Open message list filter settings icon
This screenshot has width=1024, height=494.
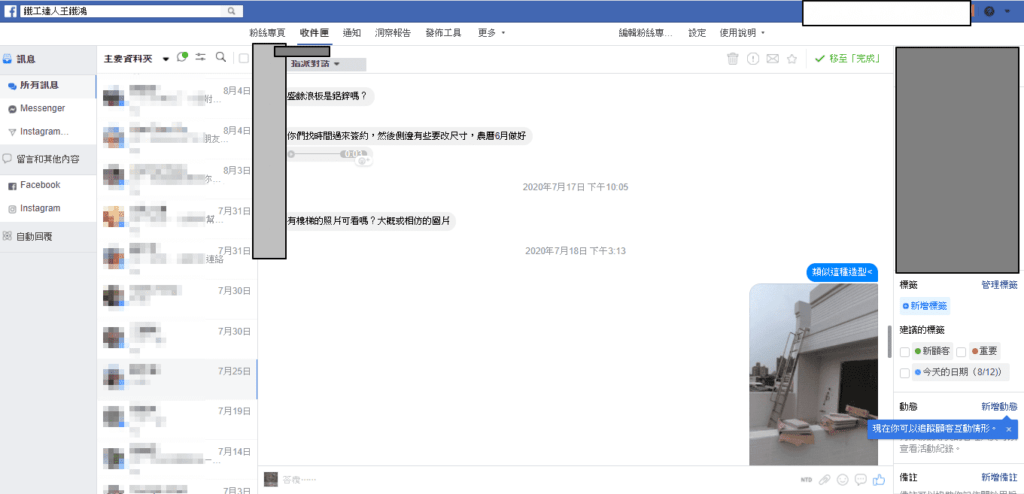pyautogui.click(x=201, y=57)
